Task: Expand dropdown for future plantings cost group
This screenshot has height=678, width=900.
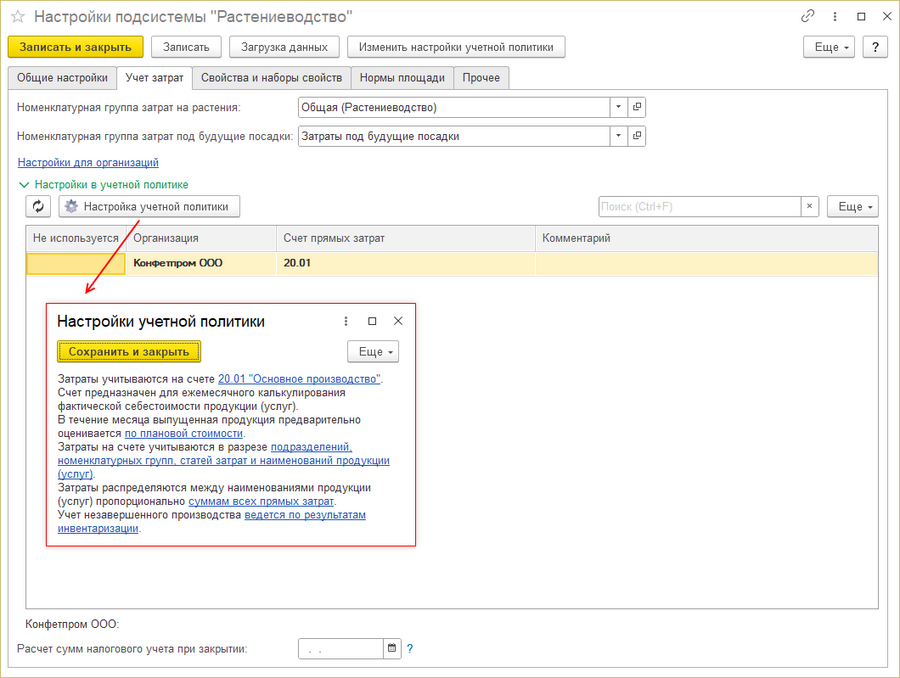Action: pyautogui.click(x=618, y=135)
